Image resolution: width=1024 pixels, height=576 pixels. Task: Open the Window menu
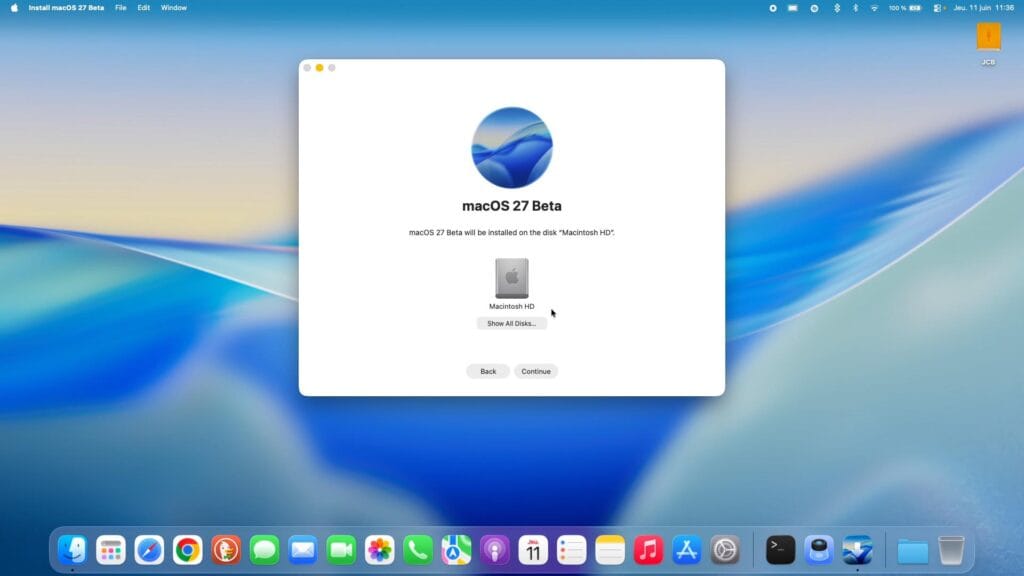[174, 8]
